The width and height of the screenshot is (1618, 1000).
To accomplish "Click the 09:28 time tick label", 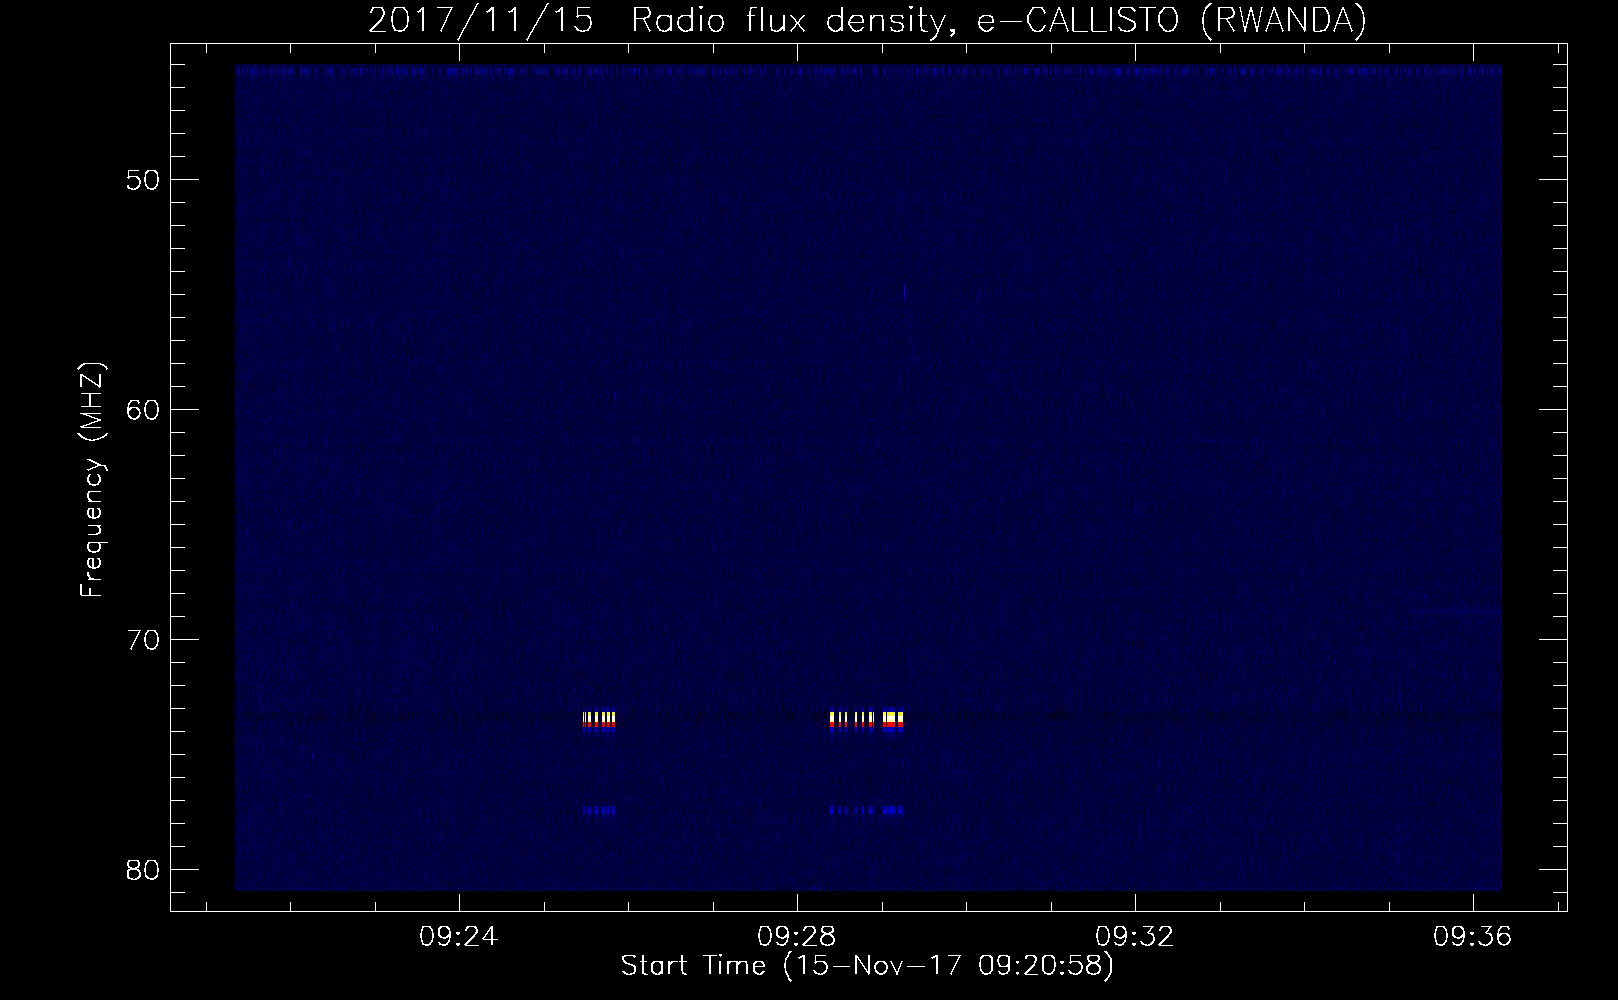I will (x=797, y=938).
